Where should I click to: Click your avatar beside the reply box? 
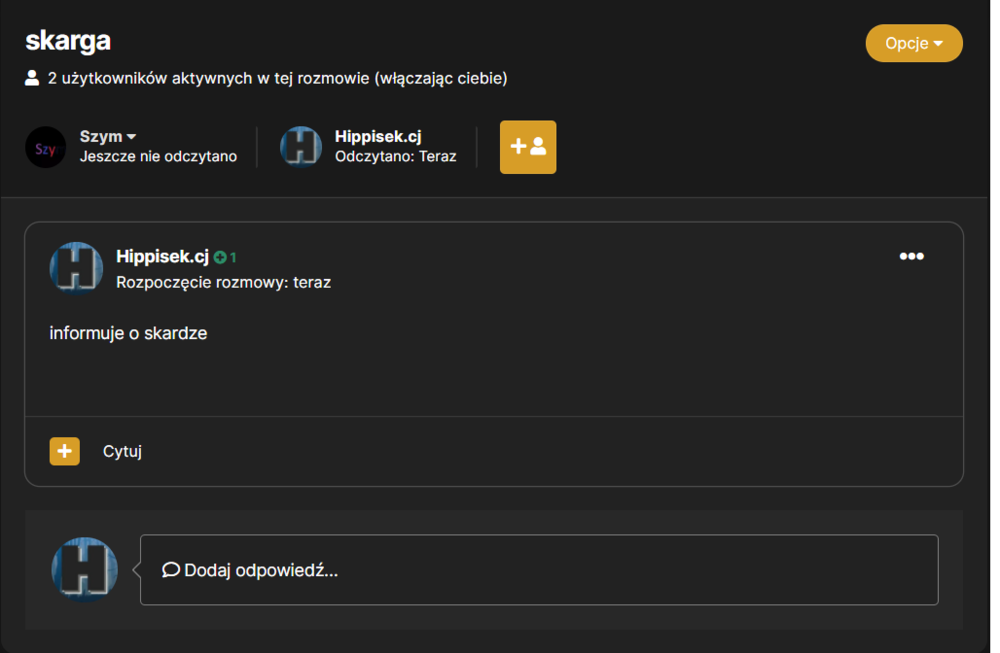coord(84,569)
